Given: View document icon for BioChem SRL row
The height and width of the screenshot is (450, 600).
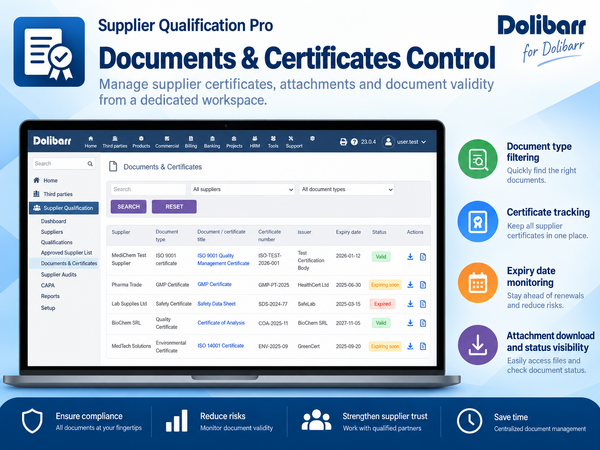Looking at the screenshot, I should 423,323.
